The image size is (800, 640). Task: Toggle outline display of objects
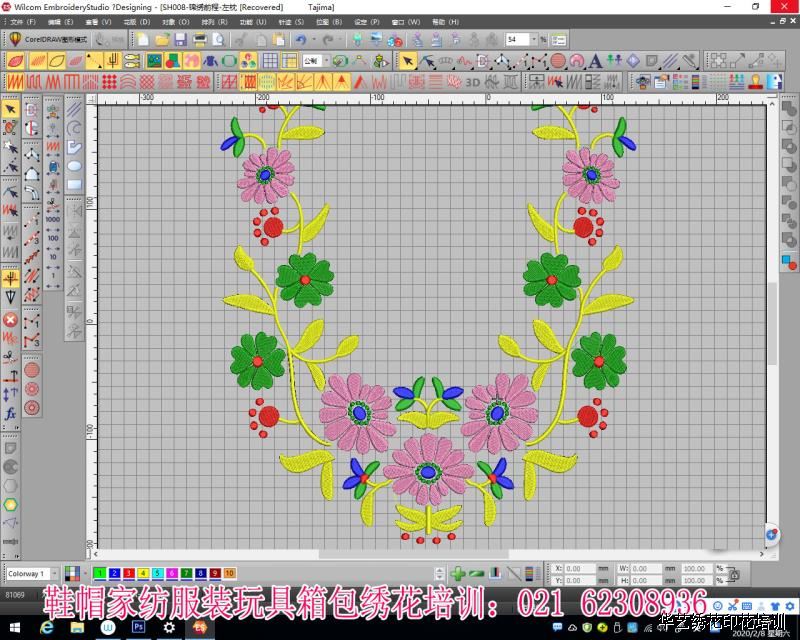click(56, 61)
